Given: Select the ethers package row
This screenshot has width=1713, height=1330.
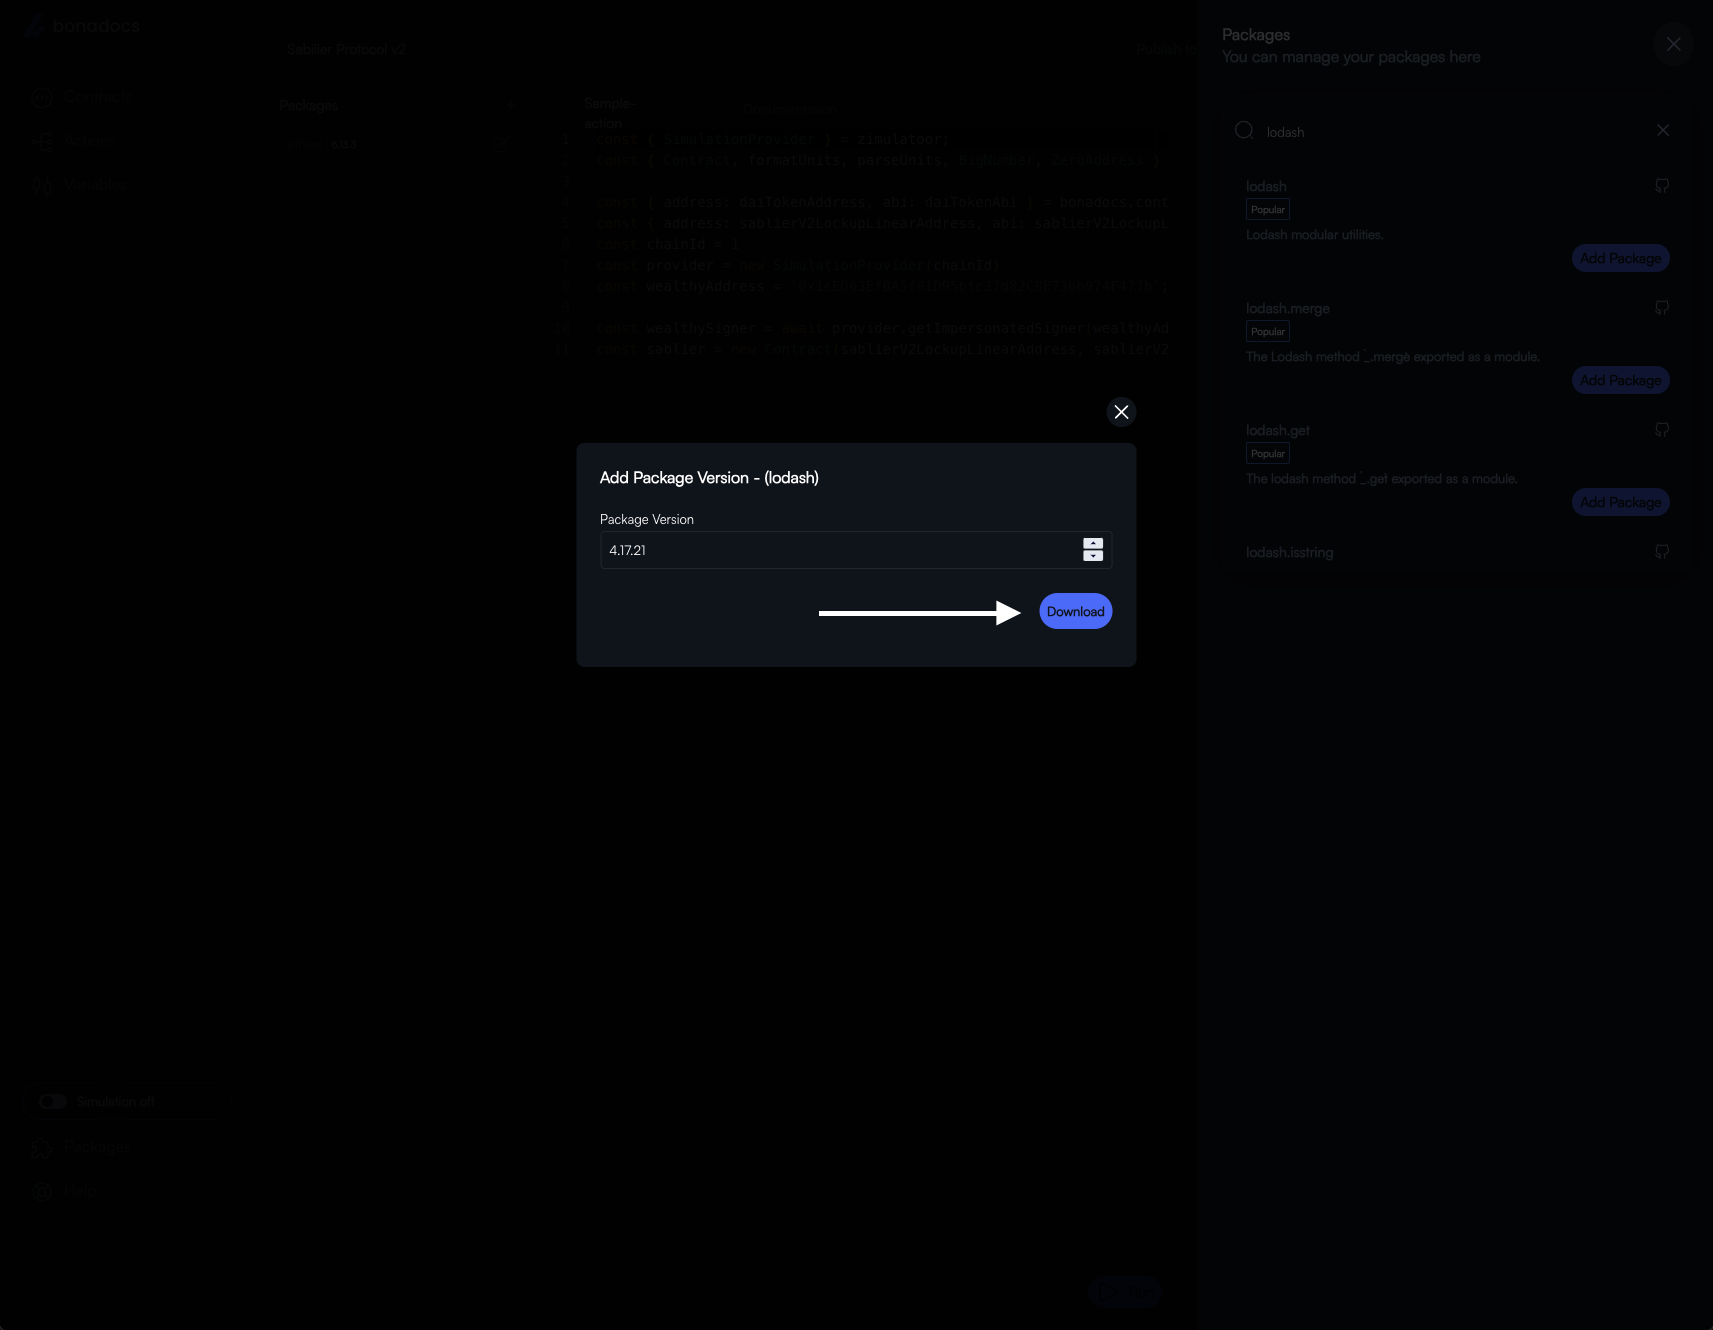Looking at the screenshot, I should [x=396, y=144].
